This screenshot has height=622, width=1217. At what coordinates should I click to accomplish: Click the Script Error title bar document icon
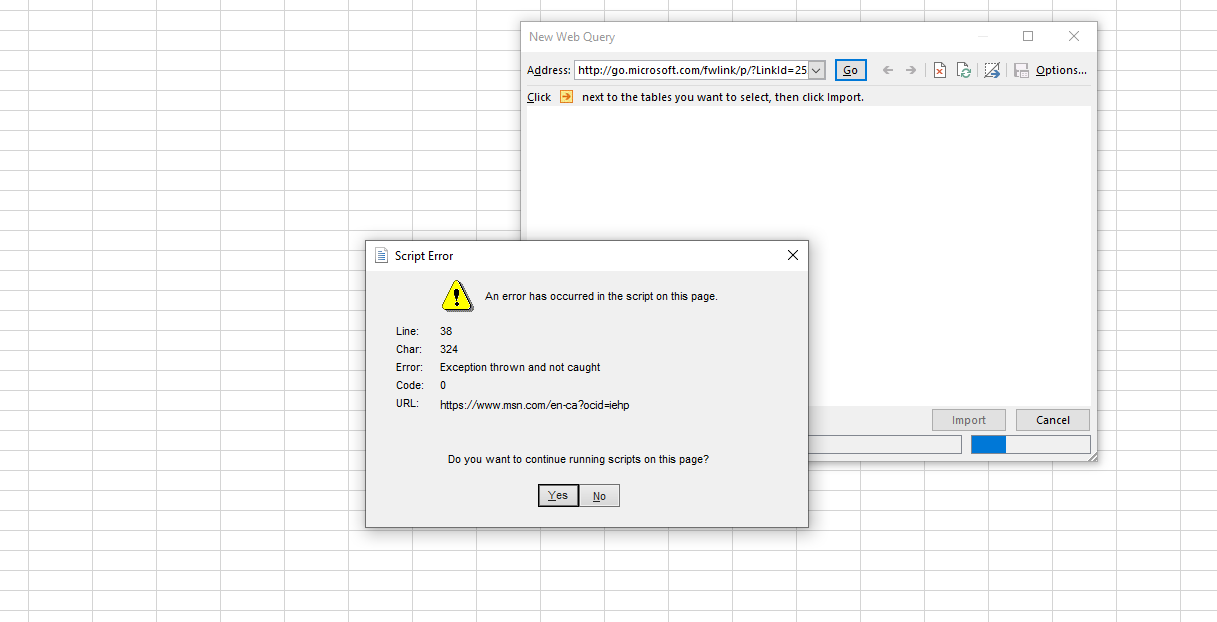pyautogui.click(x=381, y=255)
